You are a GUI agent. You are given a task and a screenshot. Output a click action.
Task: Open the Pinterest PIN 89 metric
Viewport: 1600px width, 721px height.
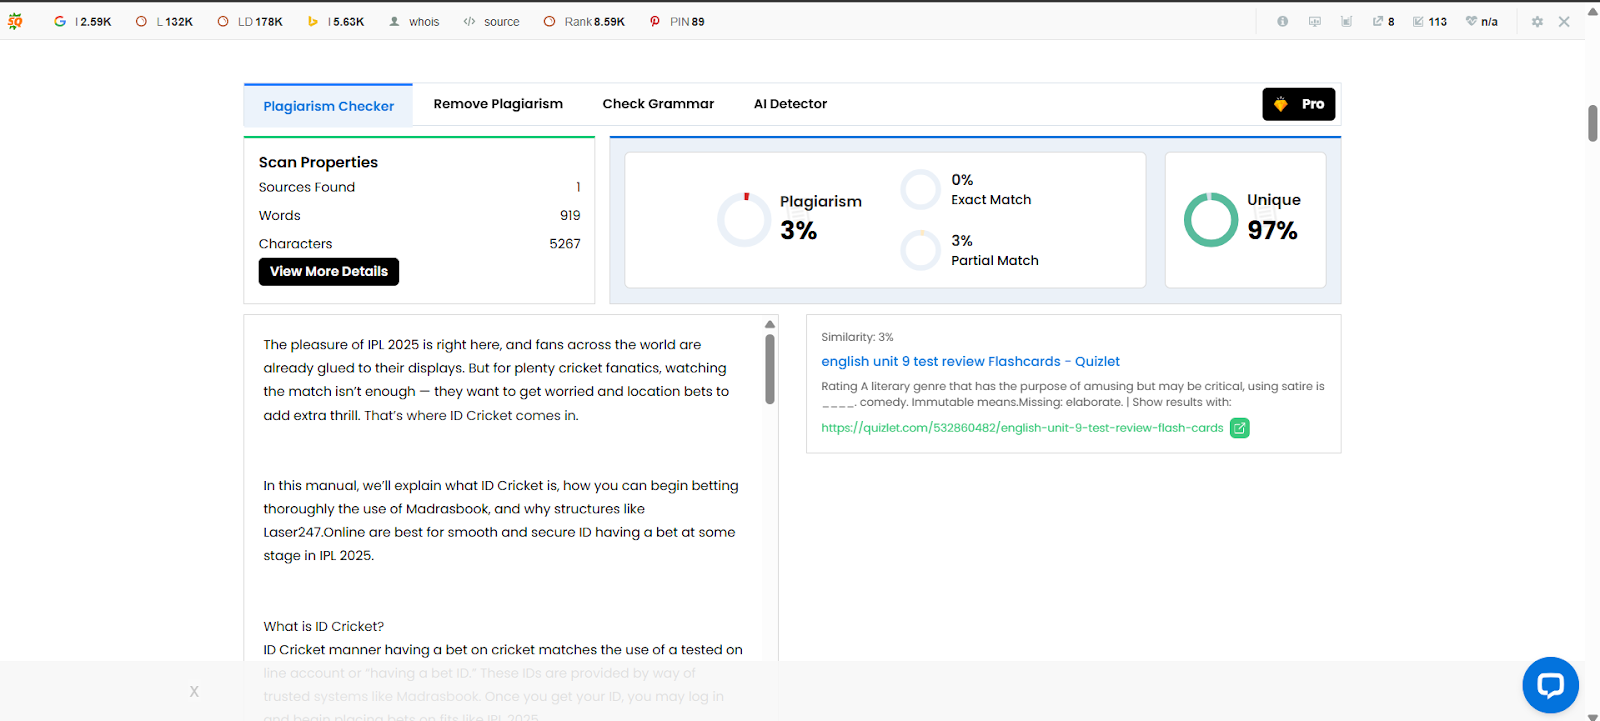click(x=677, y=21)
